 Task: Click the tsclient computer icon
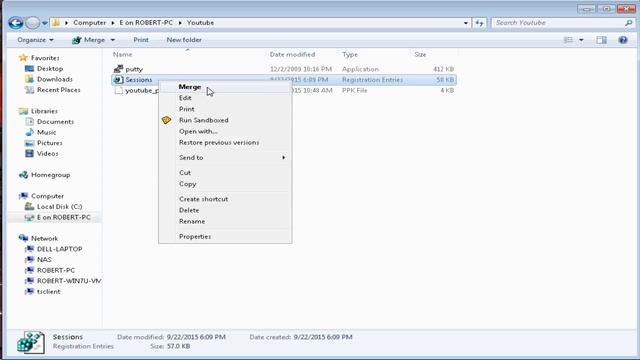coord(29,291)
